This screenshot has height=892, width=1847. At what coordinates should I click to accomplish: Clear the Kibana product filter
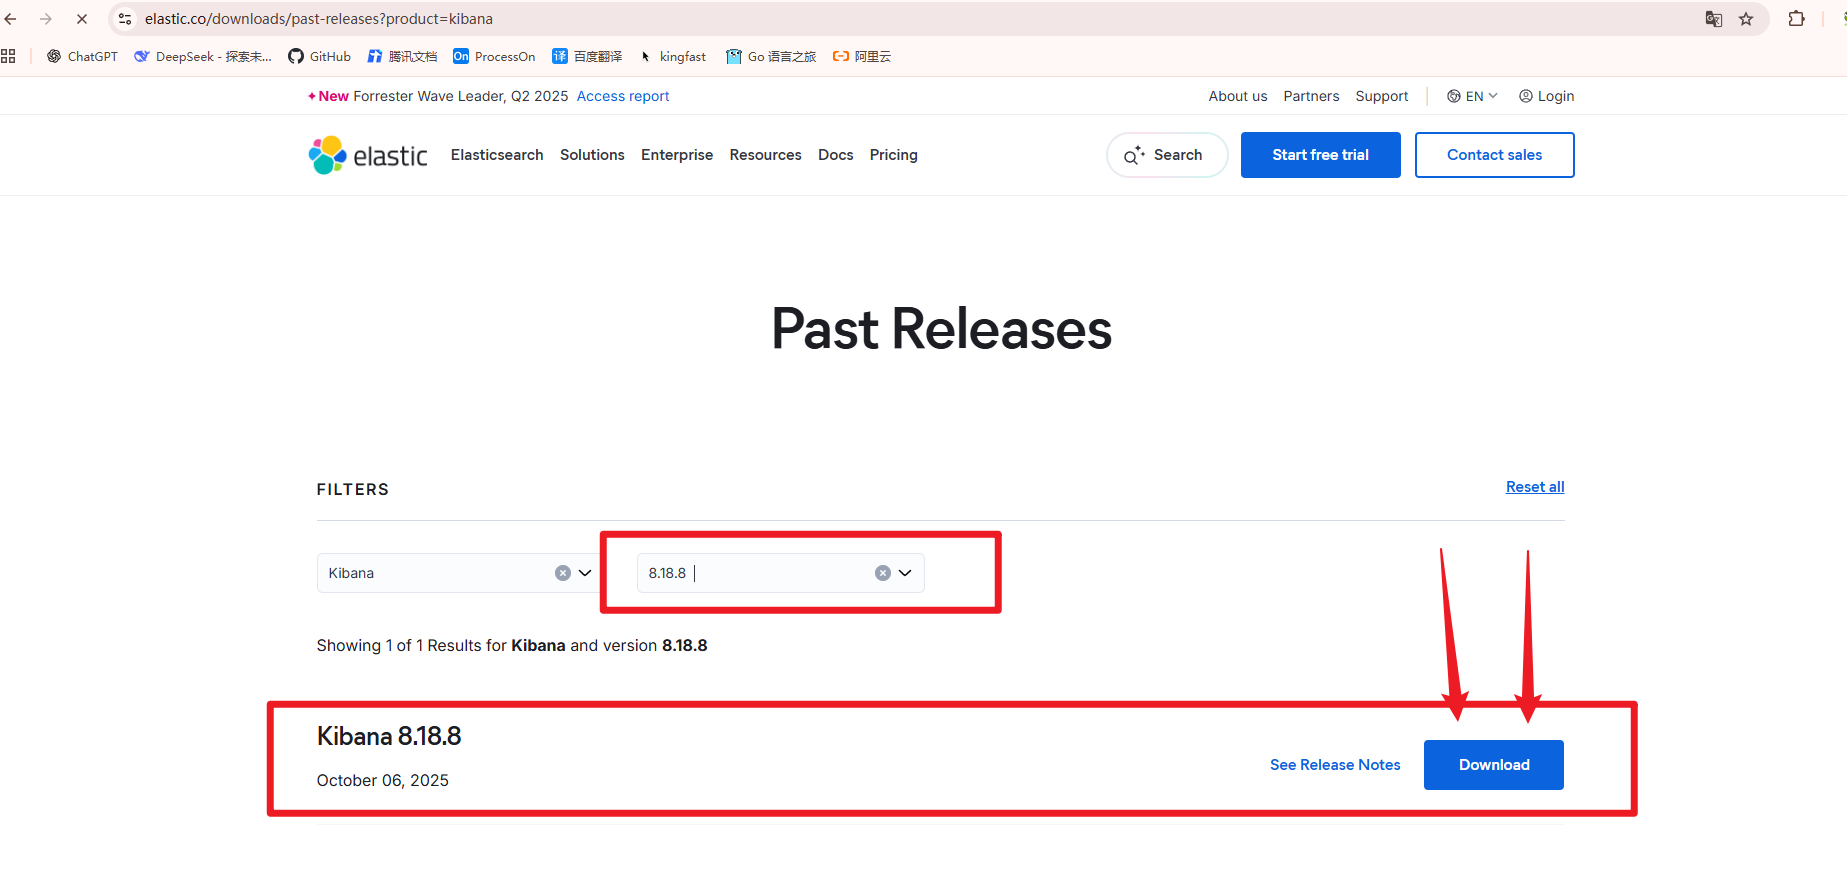563,573
